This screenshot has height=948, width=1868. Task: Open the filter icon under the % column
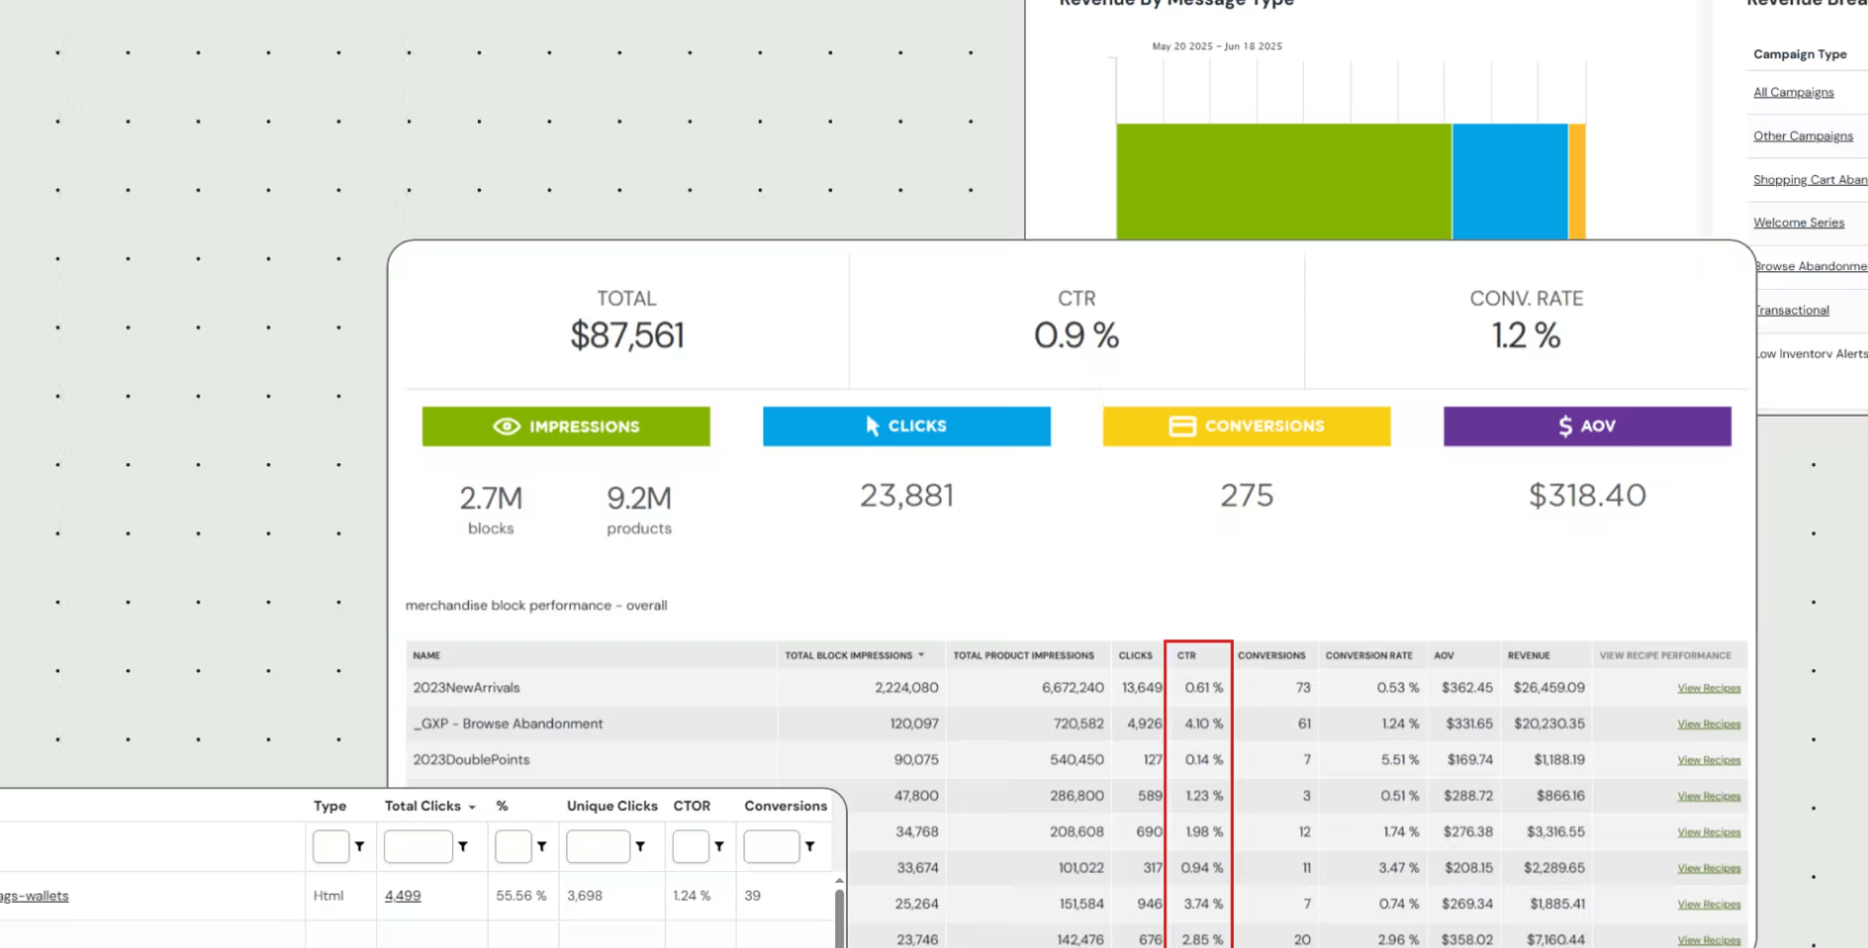click(541, 847)
